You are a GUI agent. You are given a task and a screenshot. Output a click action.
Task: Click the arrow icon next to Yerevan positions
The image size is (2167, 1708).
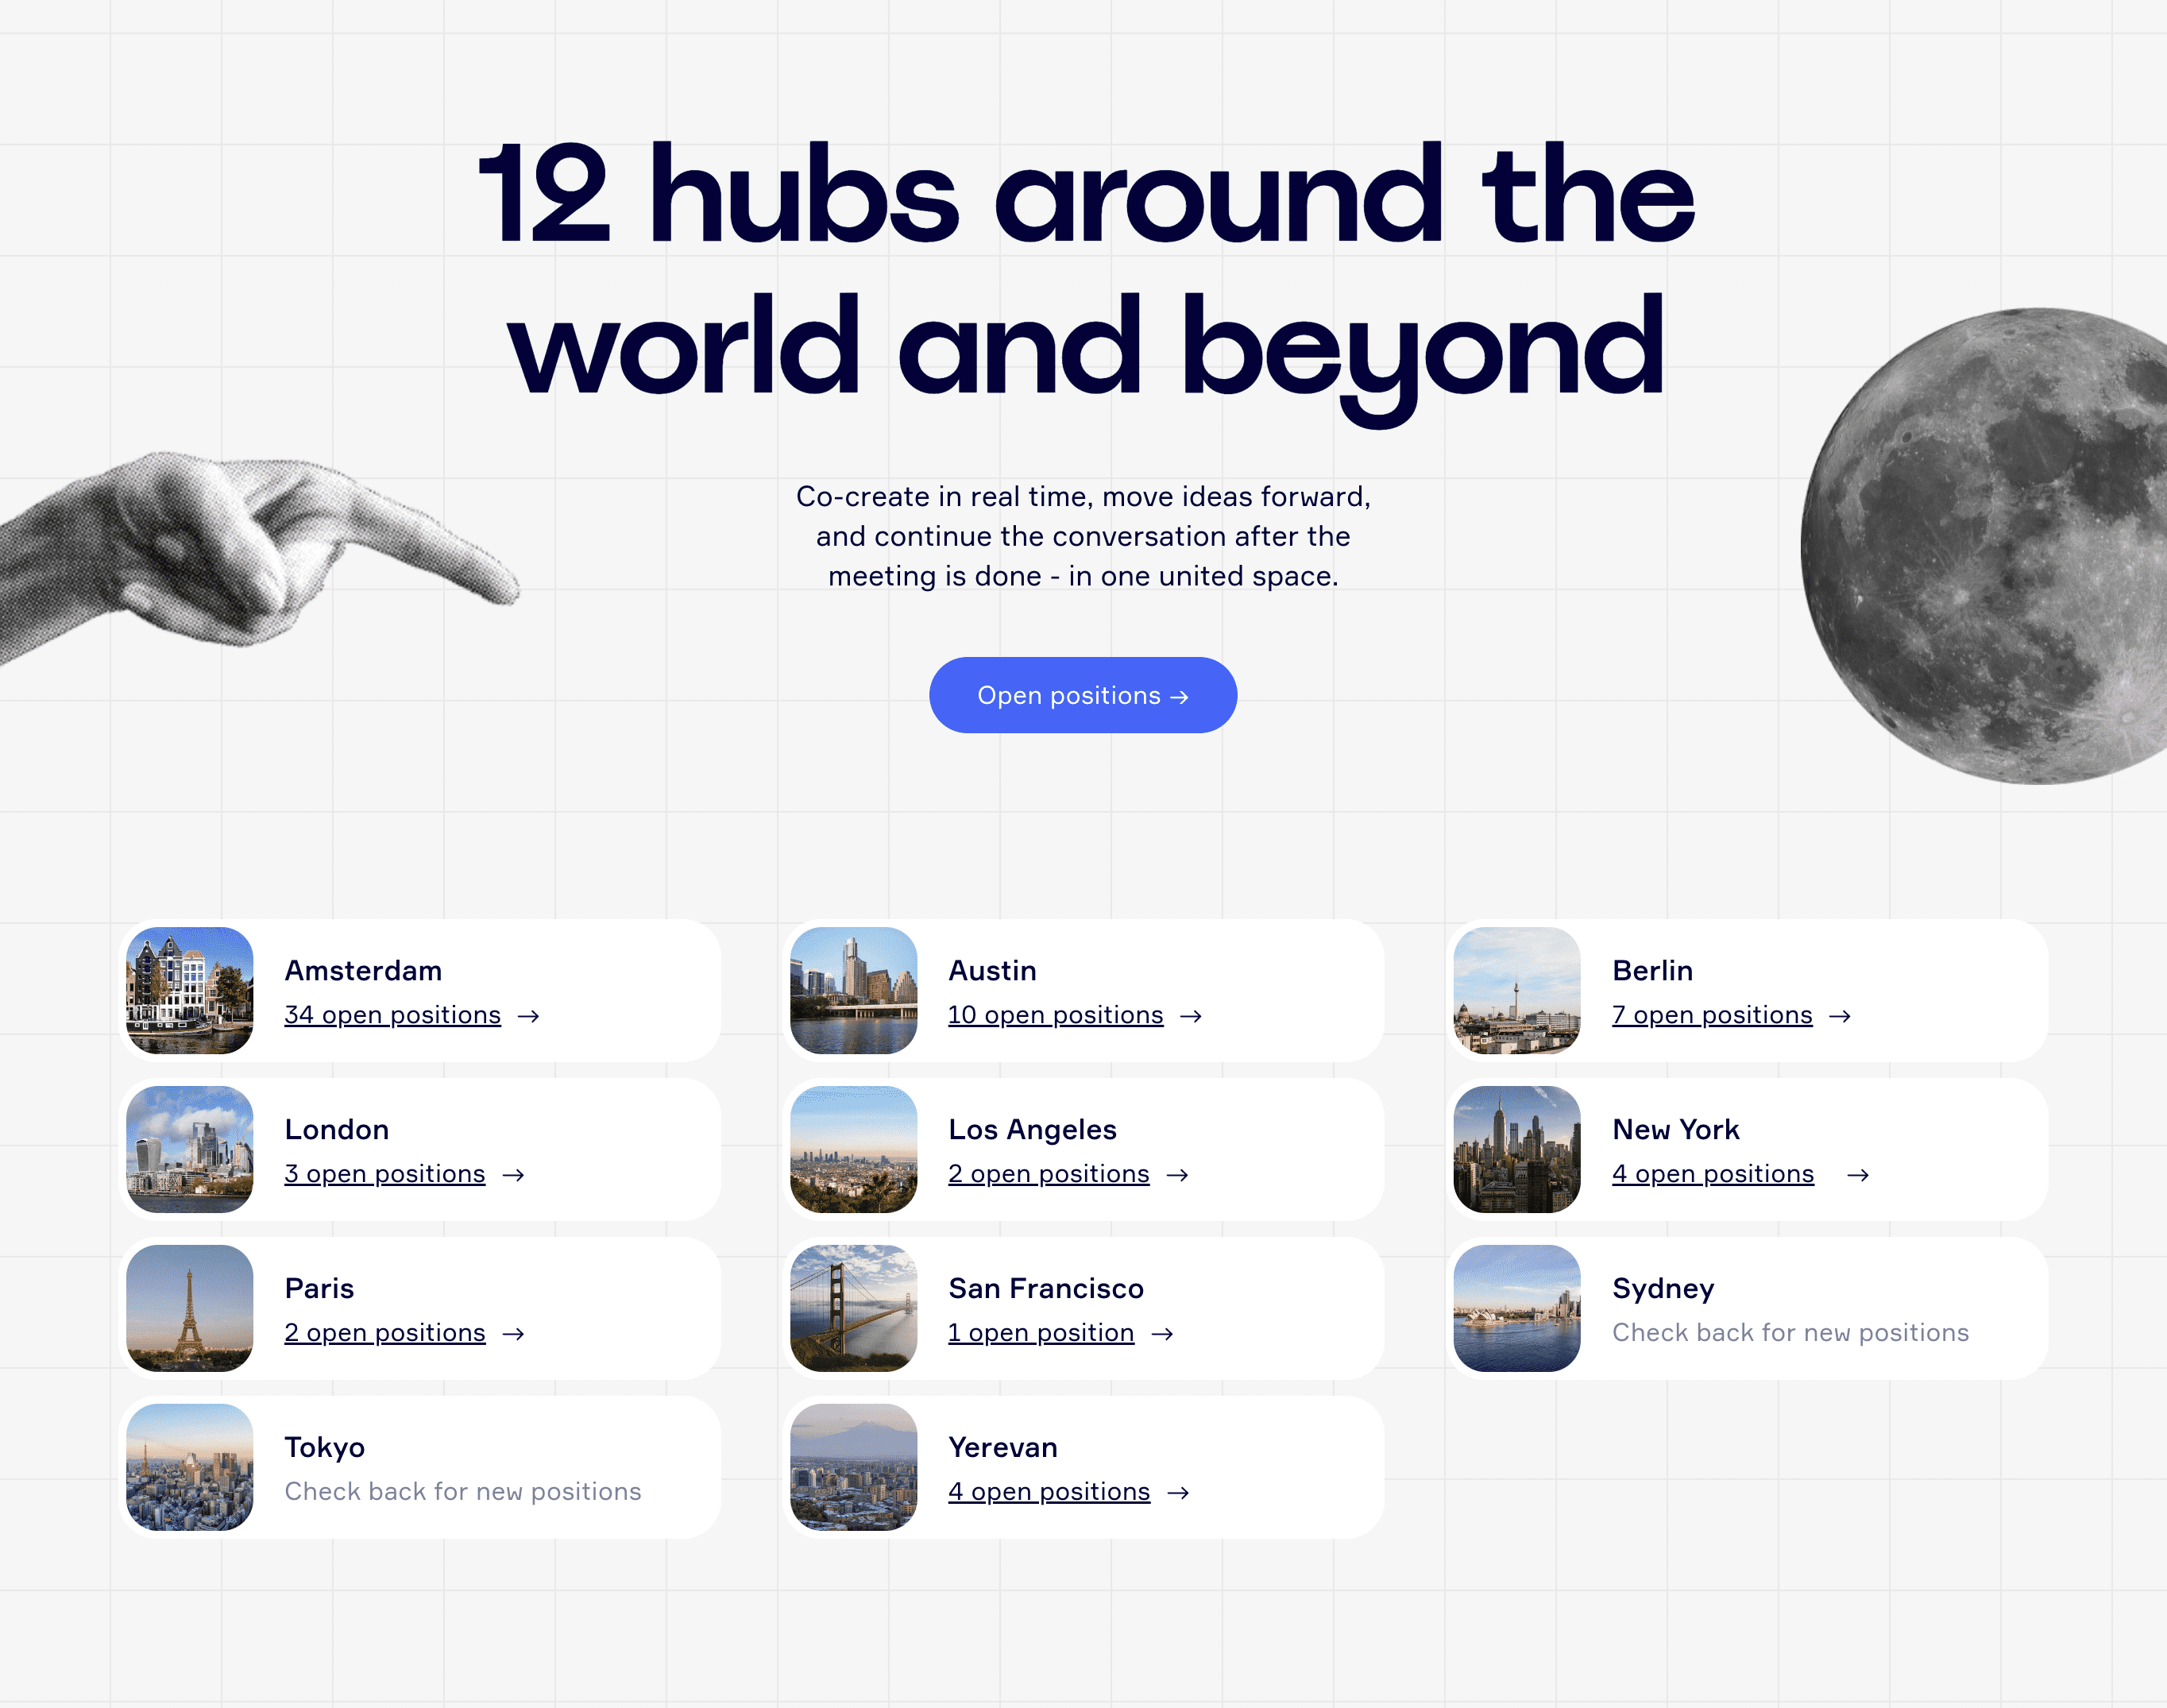coord(1179,1493)
